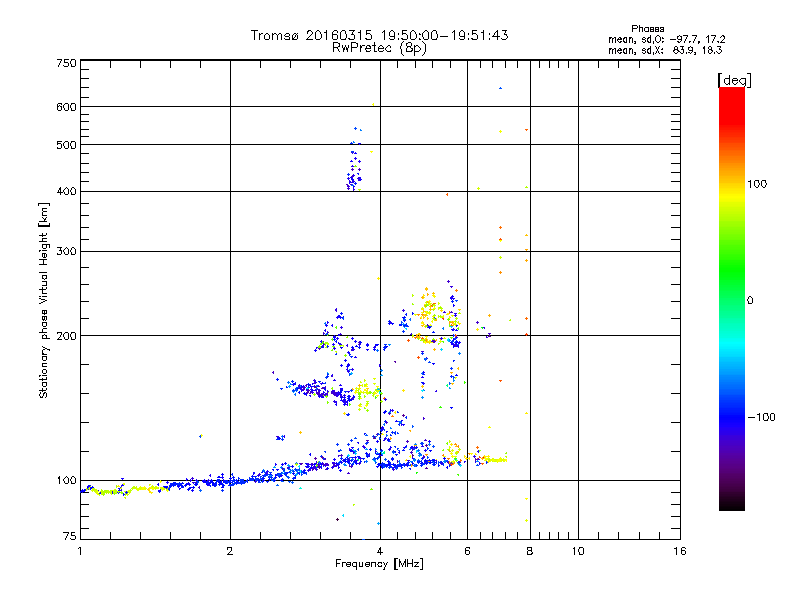This screenshot has width=800, height=600.
Task: Click the x-axis tick '1'
Action: (80, 551)
